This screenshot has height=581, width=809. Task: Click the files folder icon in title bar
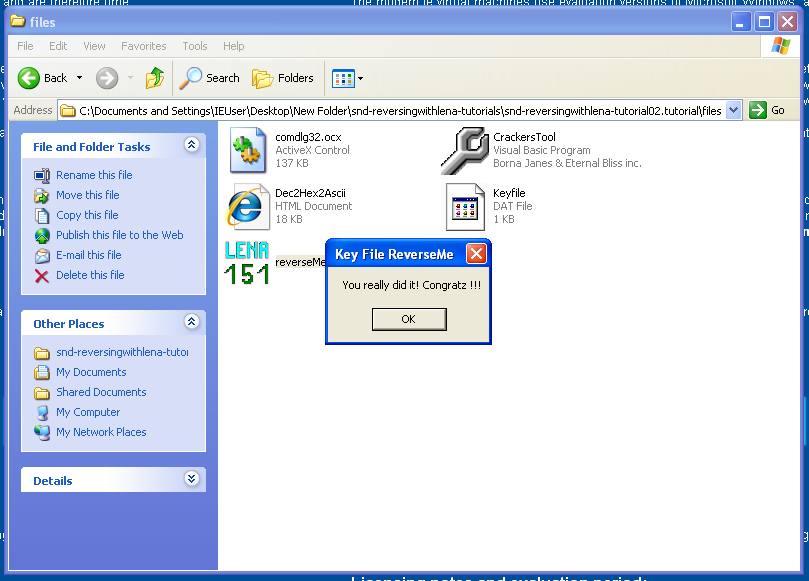[x=18, y=22]
